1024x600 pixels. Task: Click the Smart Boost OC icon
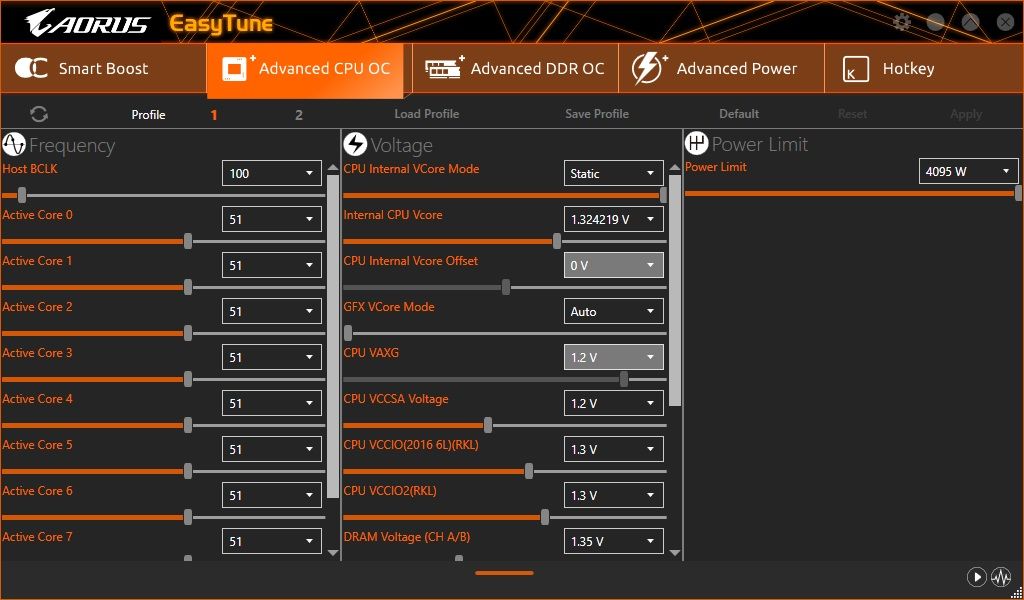coord(31,69)
